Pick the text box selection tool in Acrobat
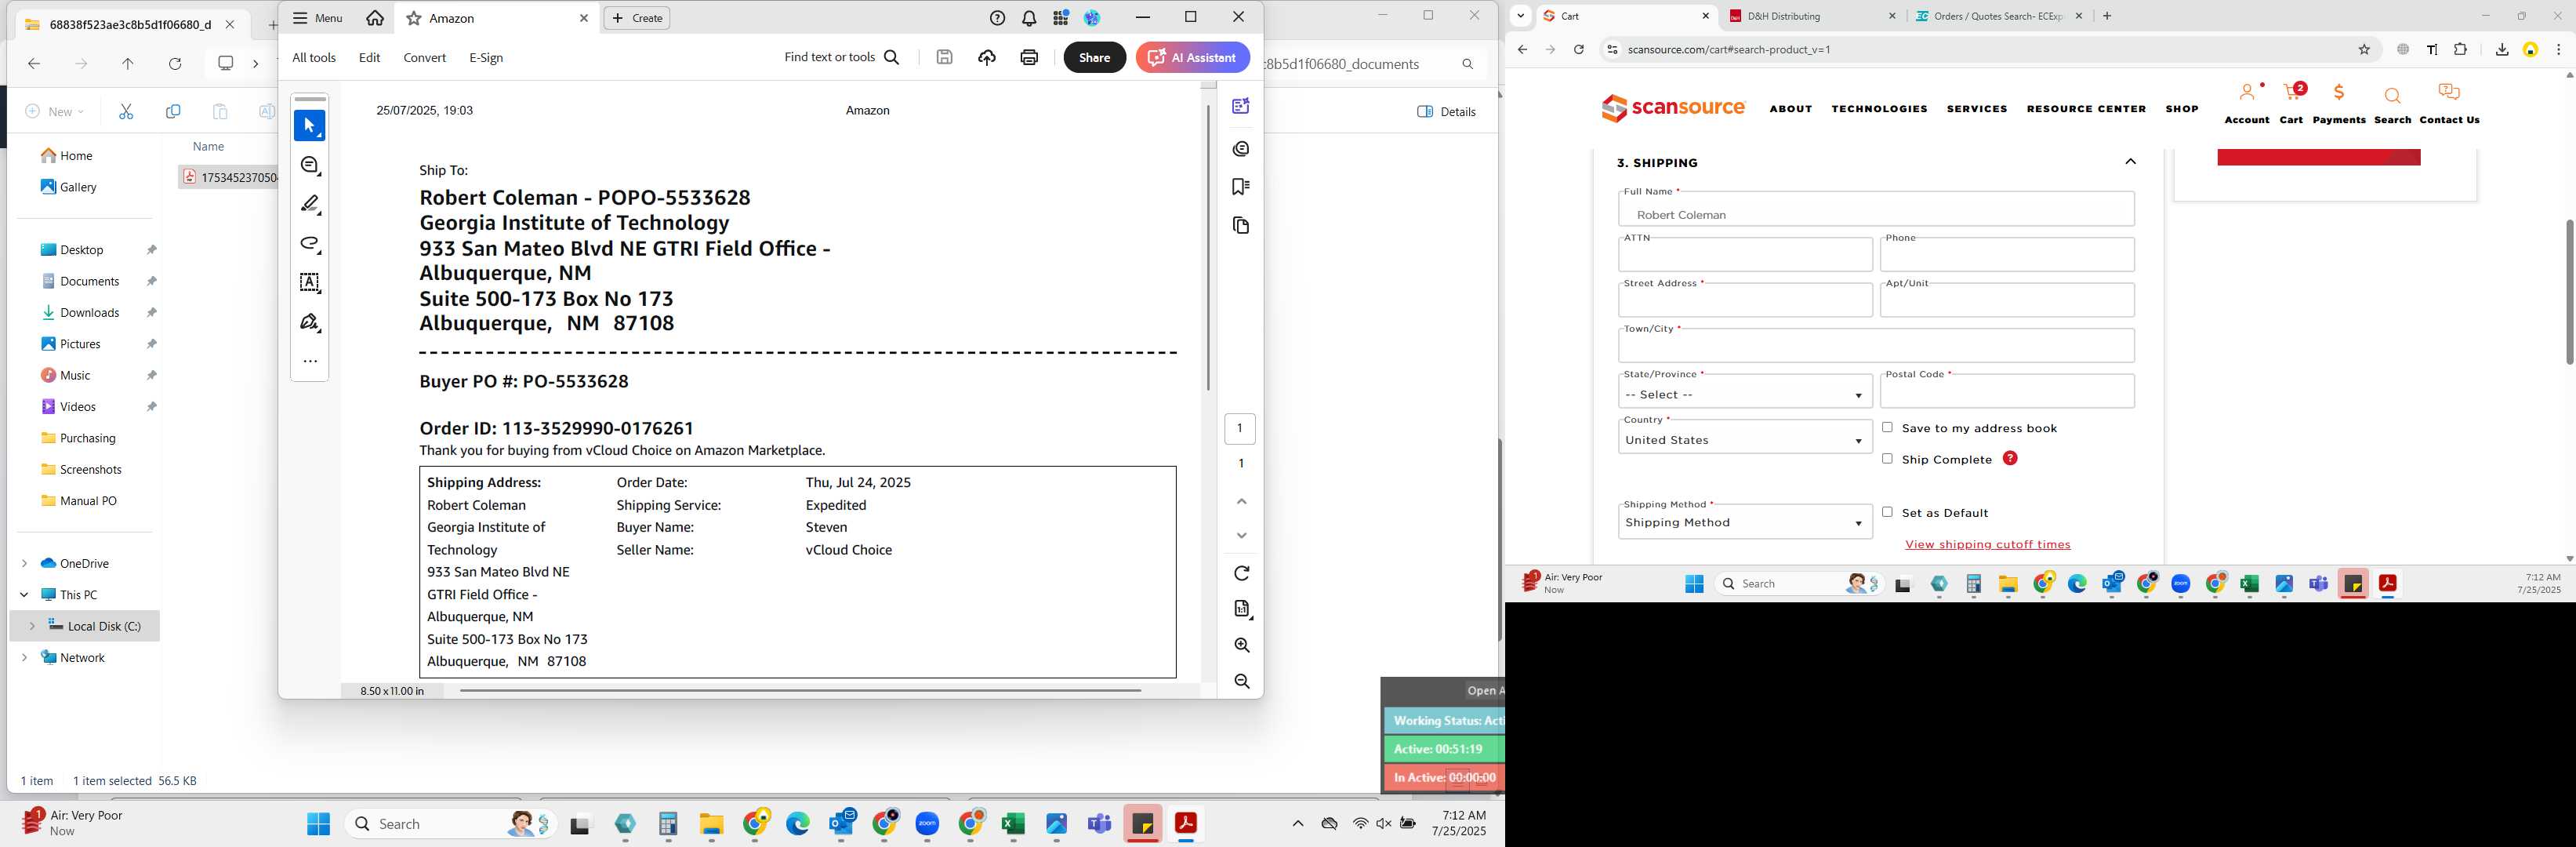Screen dimensions: 2576x847 click(310, 283)
